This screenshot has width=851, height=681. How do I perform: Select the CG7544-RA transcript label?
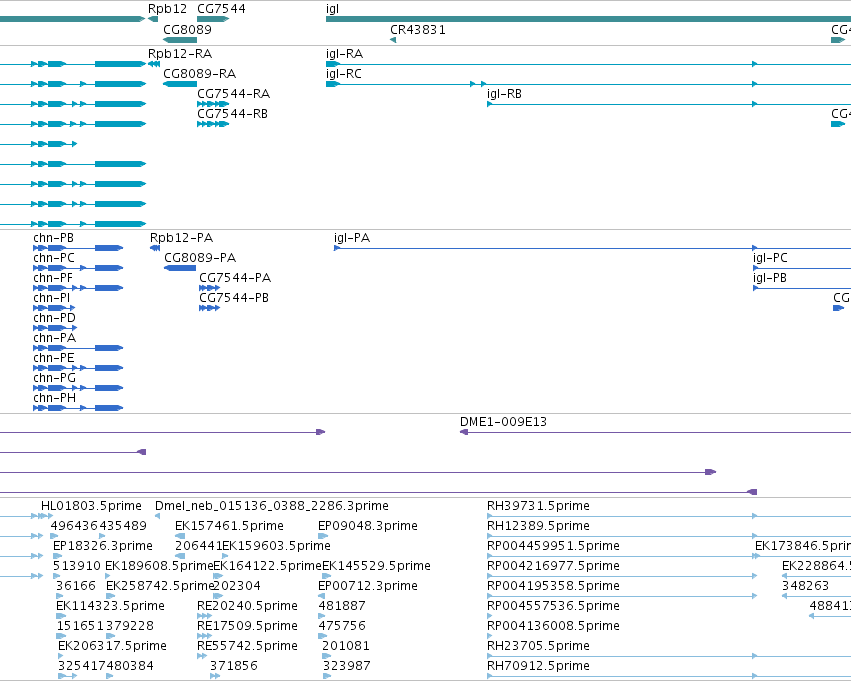click(x=233, y=94)
